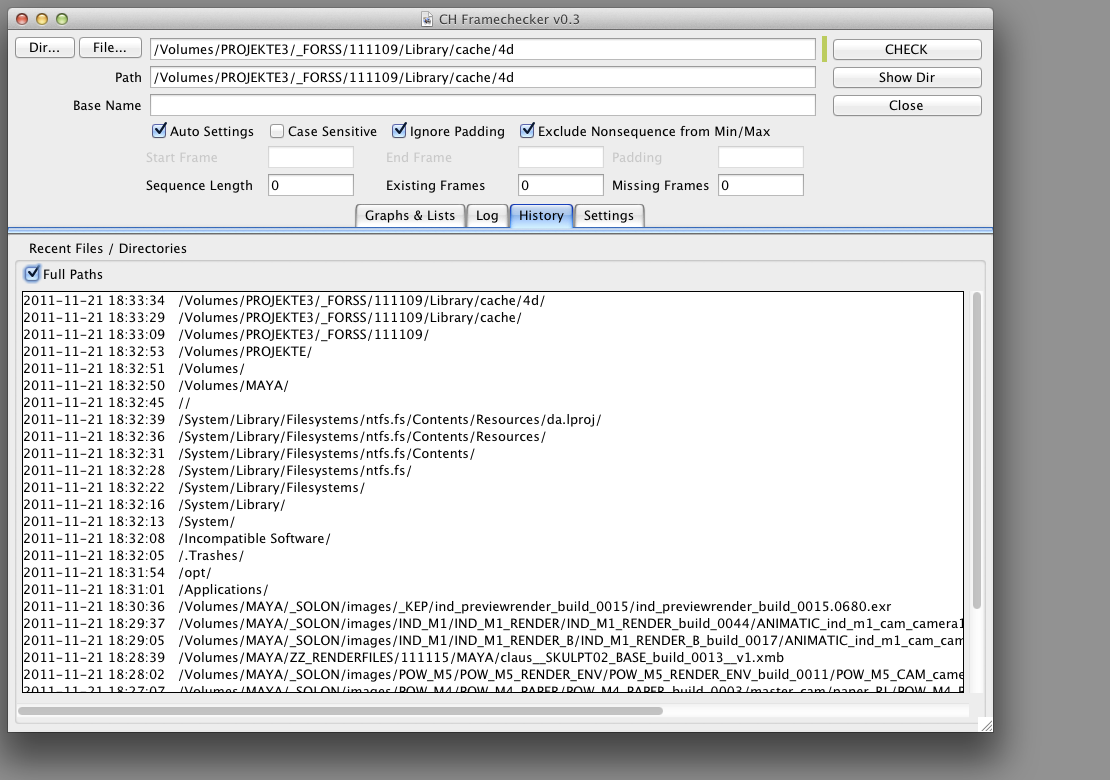Select entry ending in ntfs.fs/Contents/Resources/
This screenshot has height=780, width=1110.
coord(493,437)
